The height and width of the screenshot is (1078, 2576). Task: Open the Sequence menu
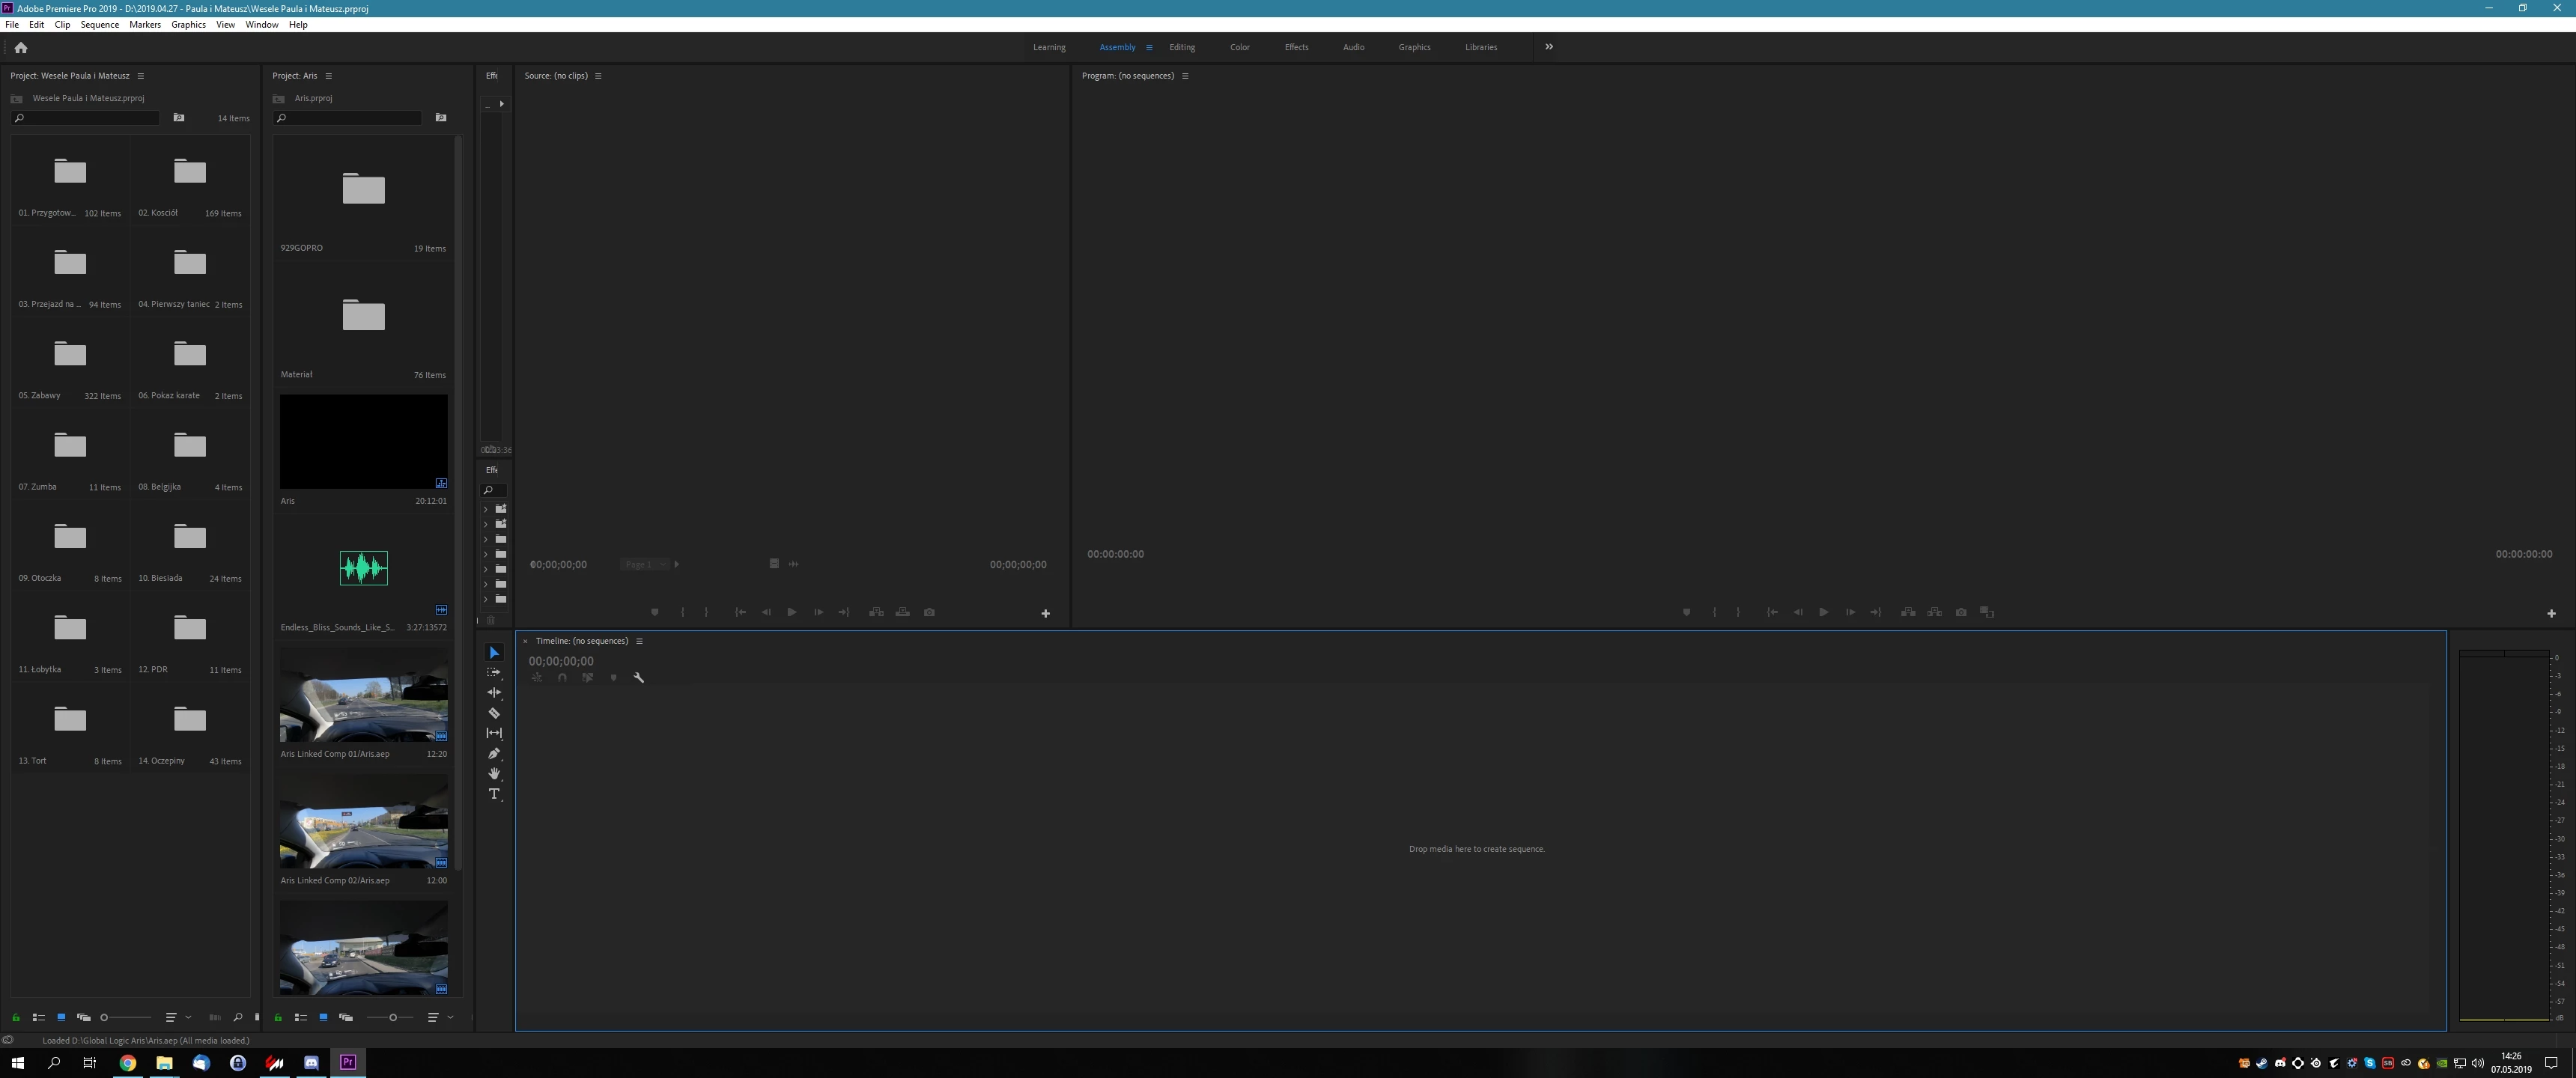[99, 24]
